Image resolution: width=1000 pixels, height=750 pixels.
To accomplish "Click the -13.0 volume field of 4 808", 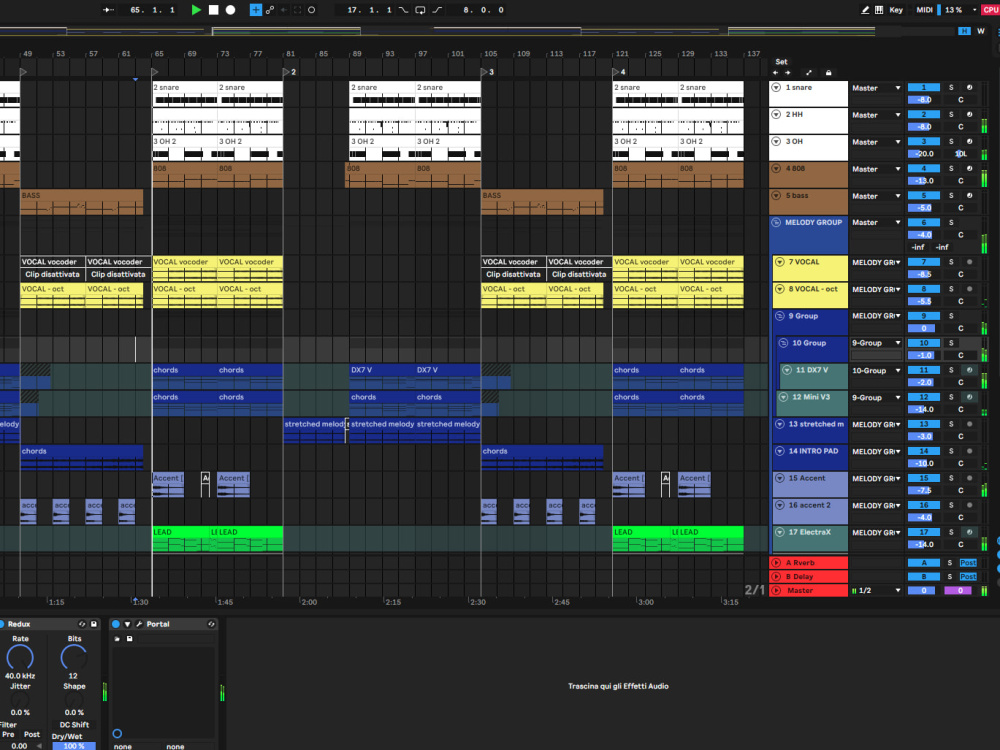I will pos(923,180).
